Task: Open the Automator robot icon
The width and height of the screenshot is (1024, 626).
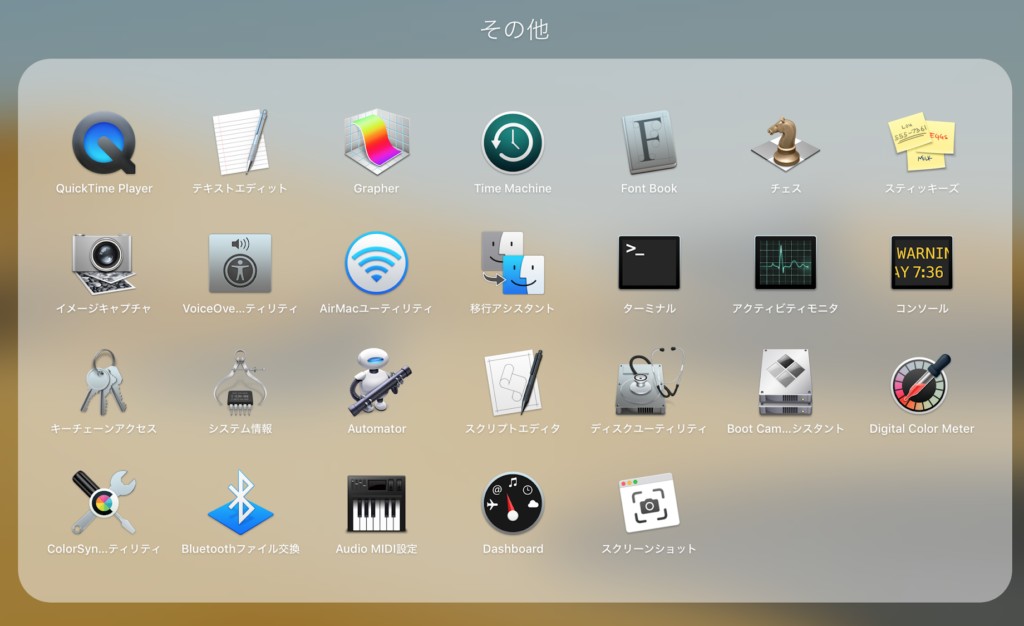Action: (x=378, y=383)
